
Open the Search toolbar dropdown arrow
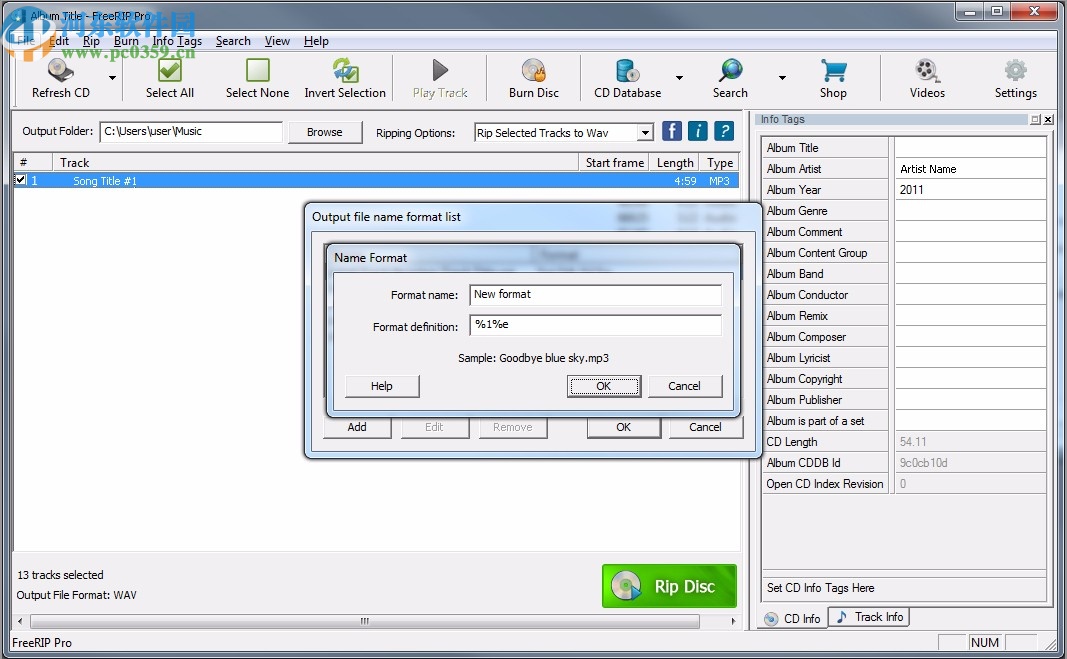click(782, 77)
